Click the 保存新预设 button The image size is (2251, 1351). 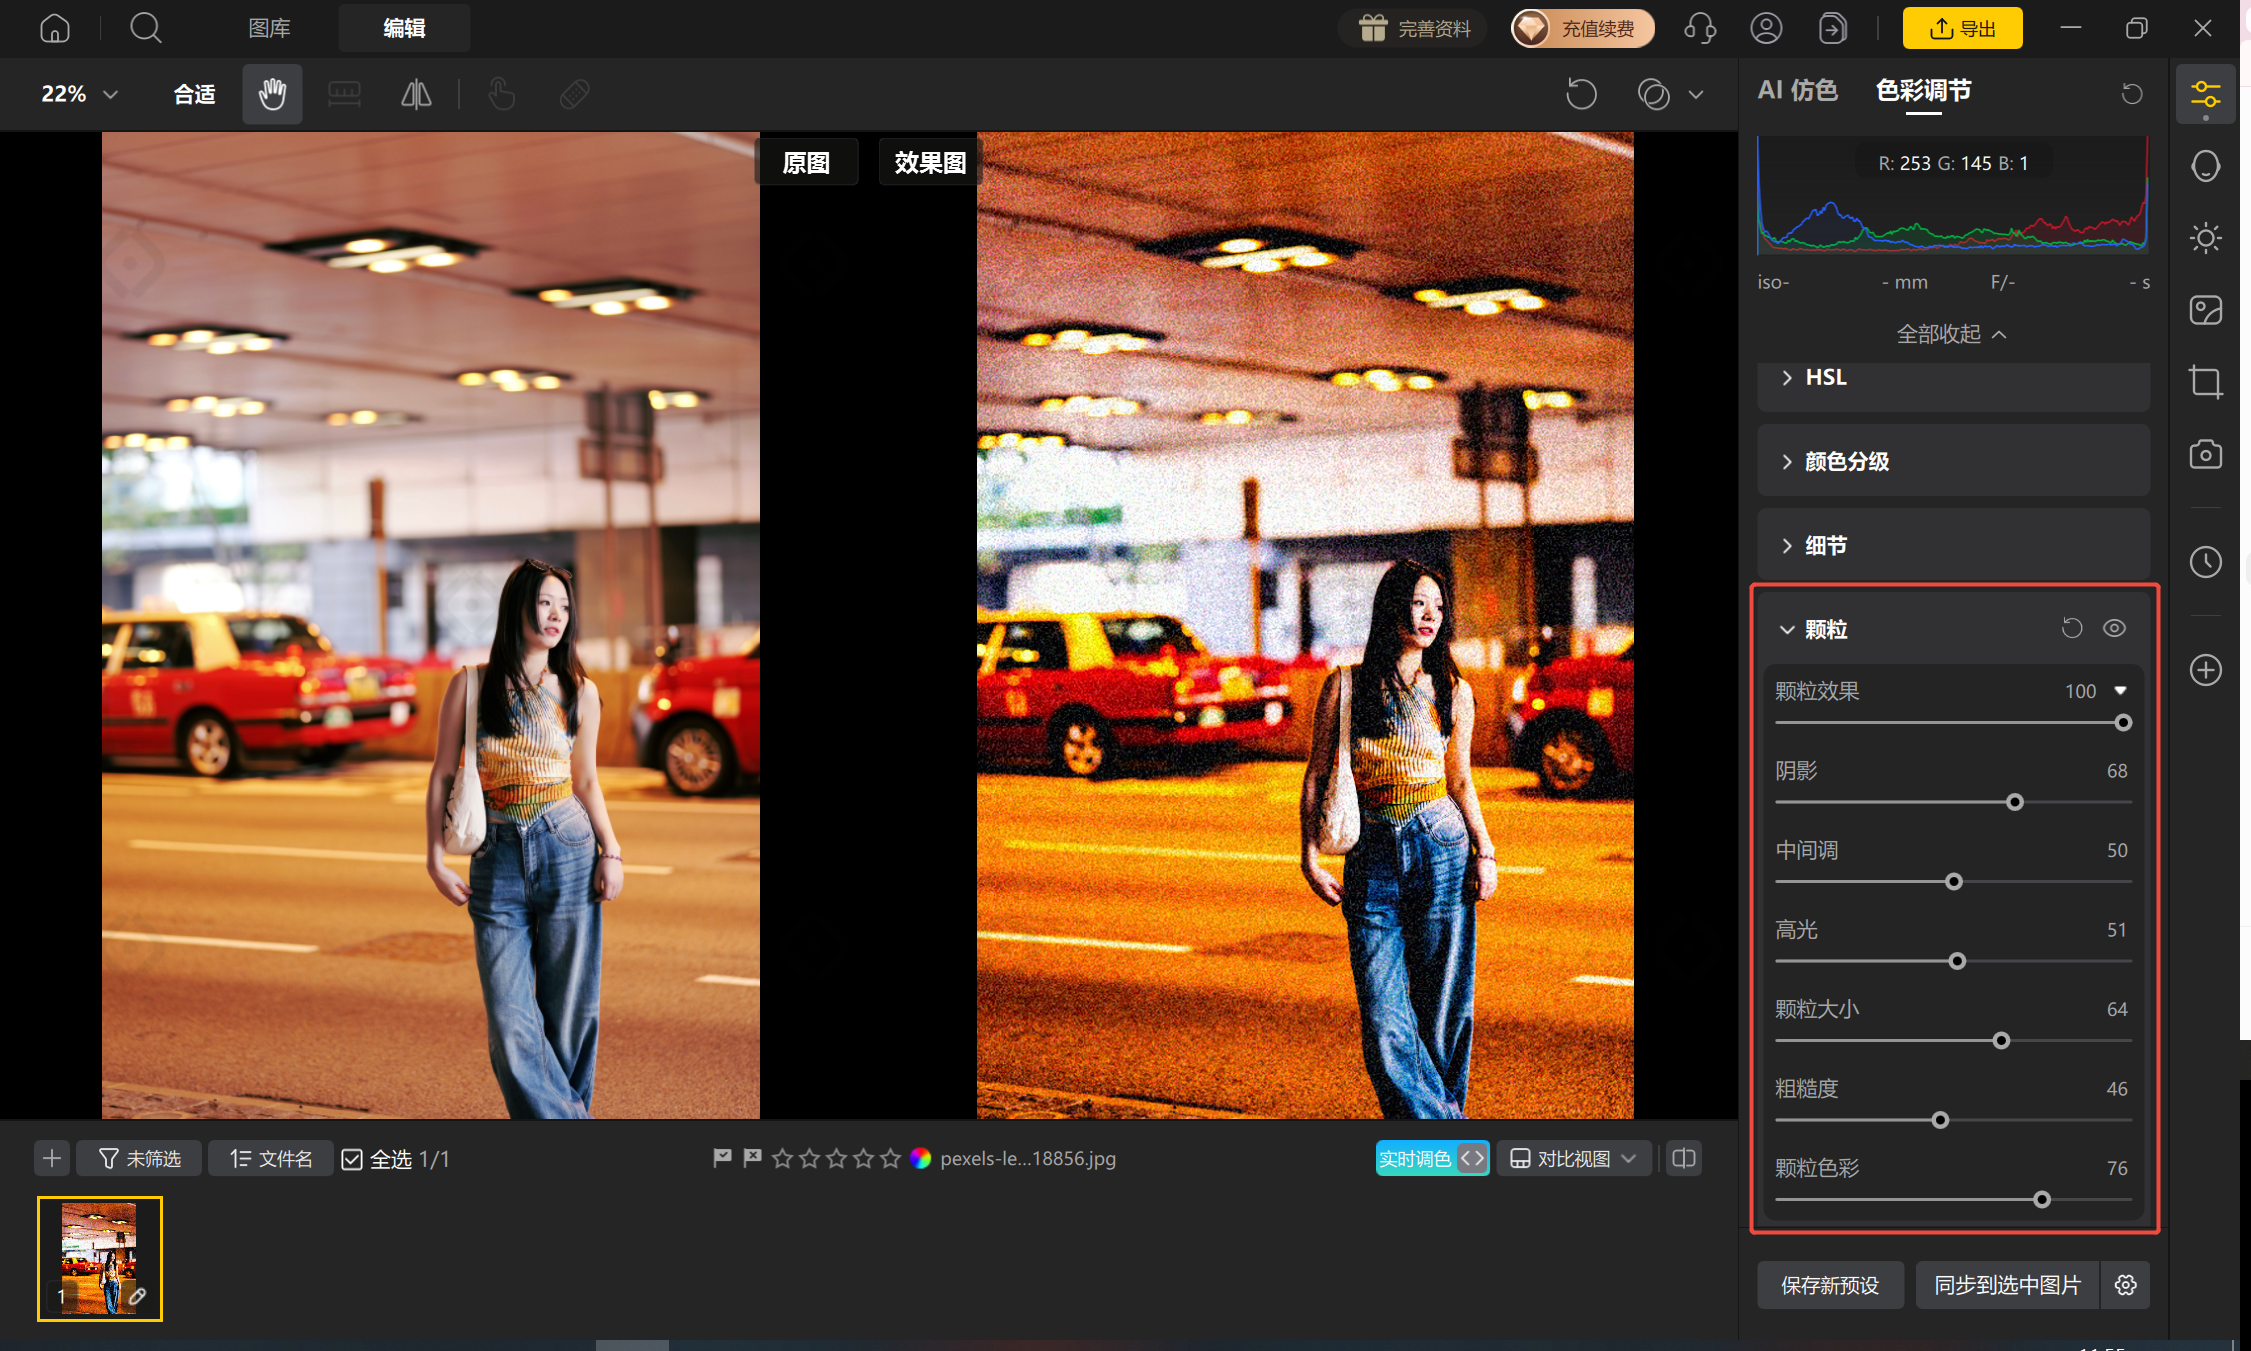(1830, 1285)
